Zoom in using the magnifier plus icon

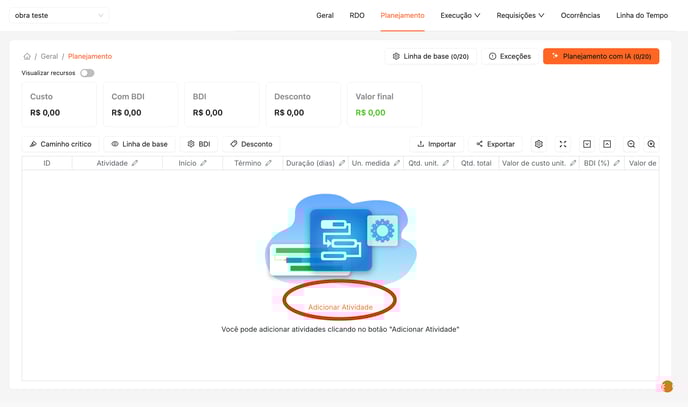click(x=651, y=144)
